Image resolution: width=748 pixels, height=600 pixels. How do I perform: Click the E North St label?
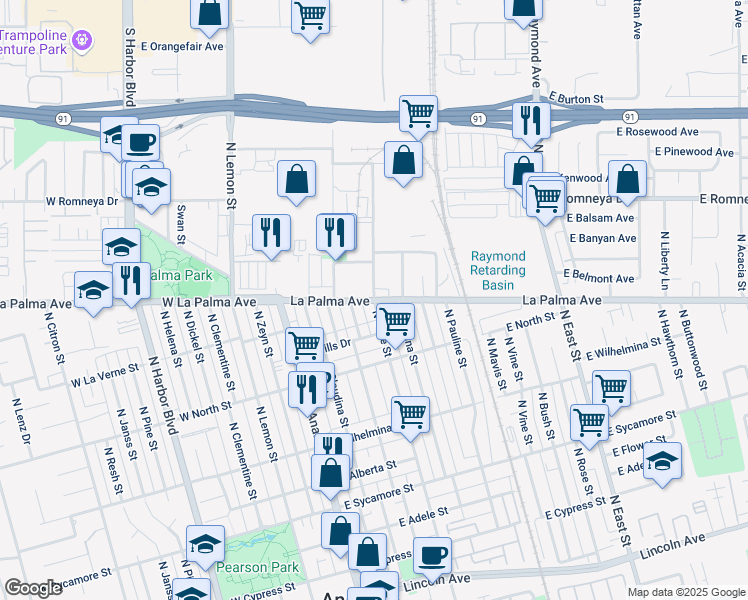click(x=531, y=321)
